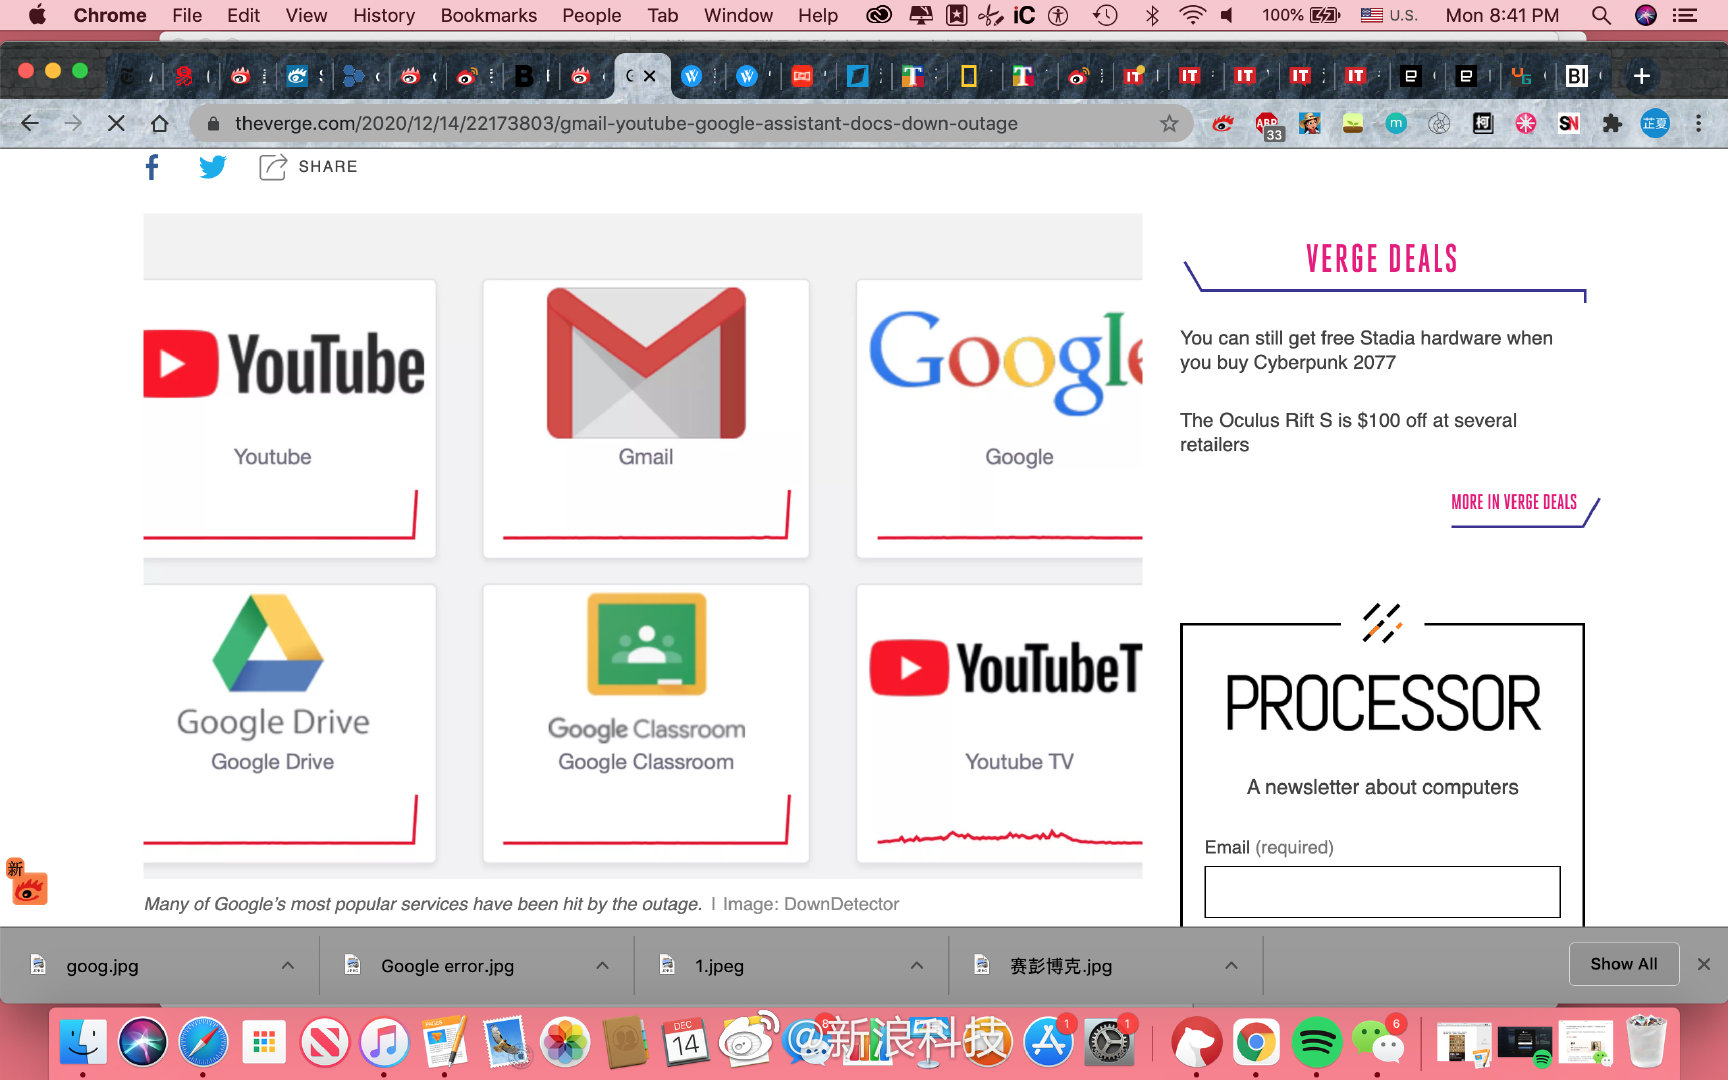Open a new tab with plus button

pos(1641,76)
